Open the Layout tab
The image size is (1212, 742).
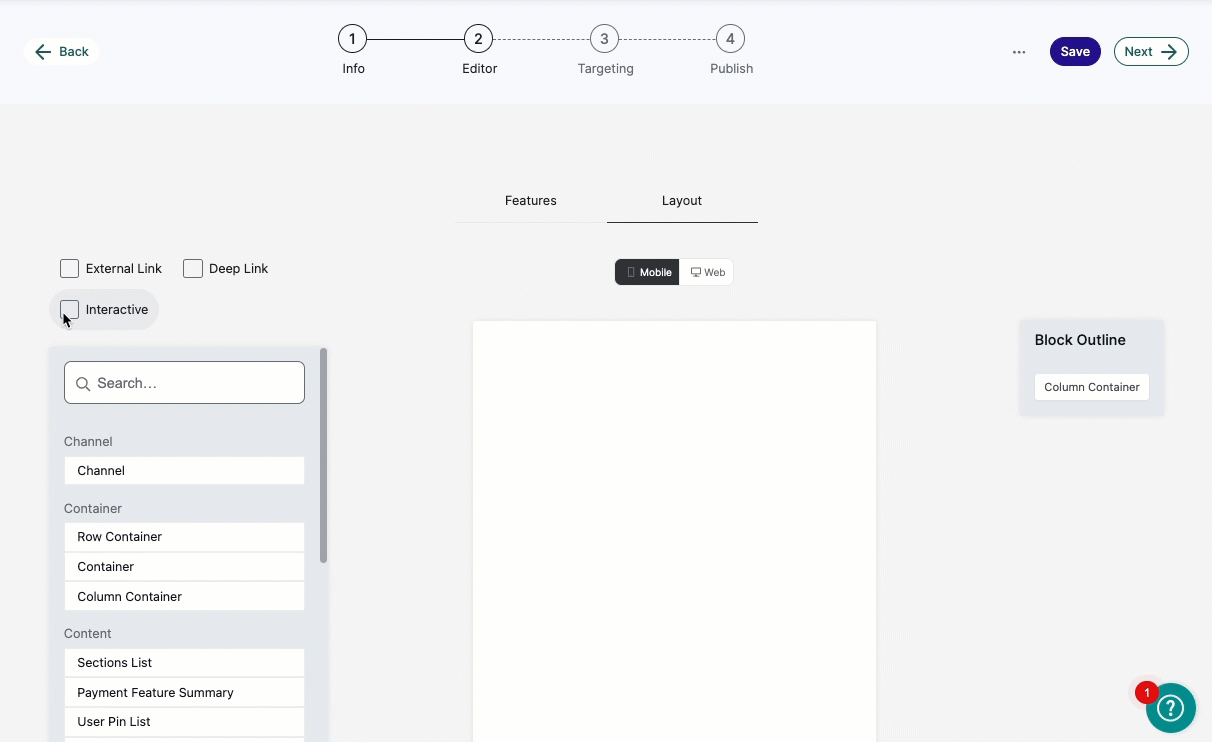[x=682, y=201]
